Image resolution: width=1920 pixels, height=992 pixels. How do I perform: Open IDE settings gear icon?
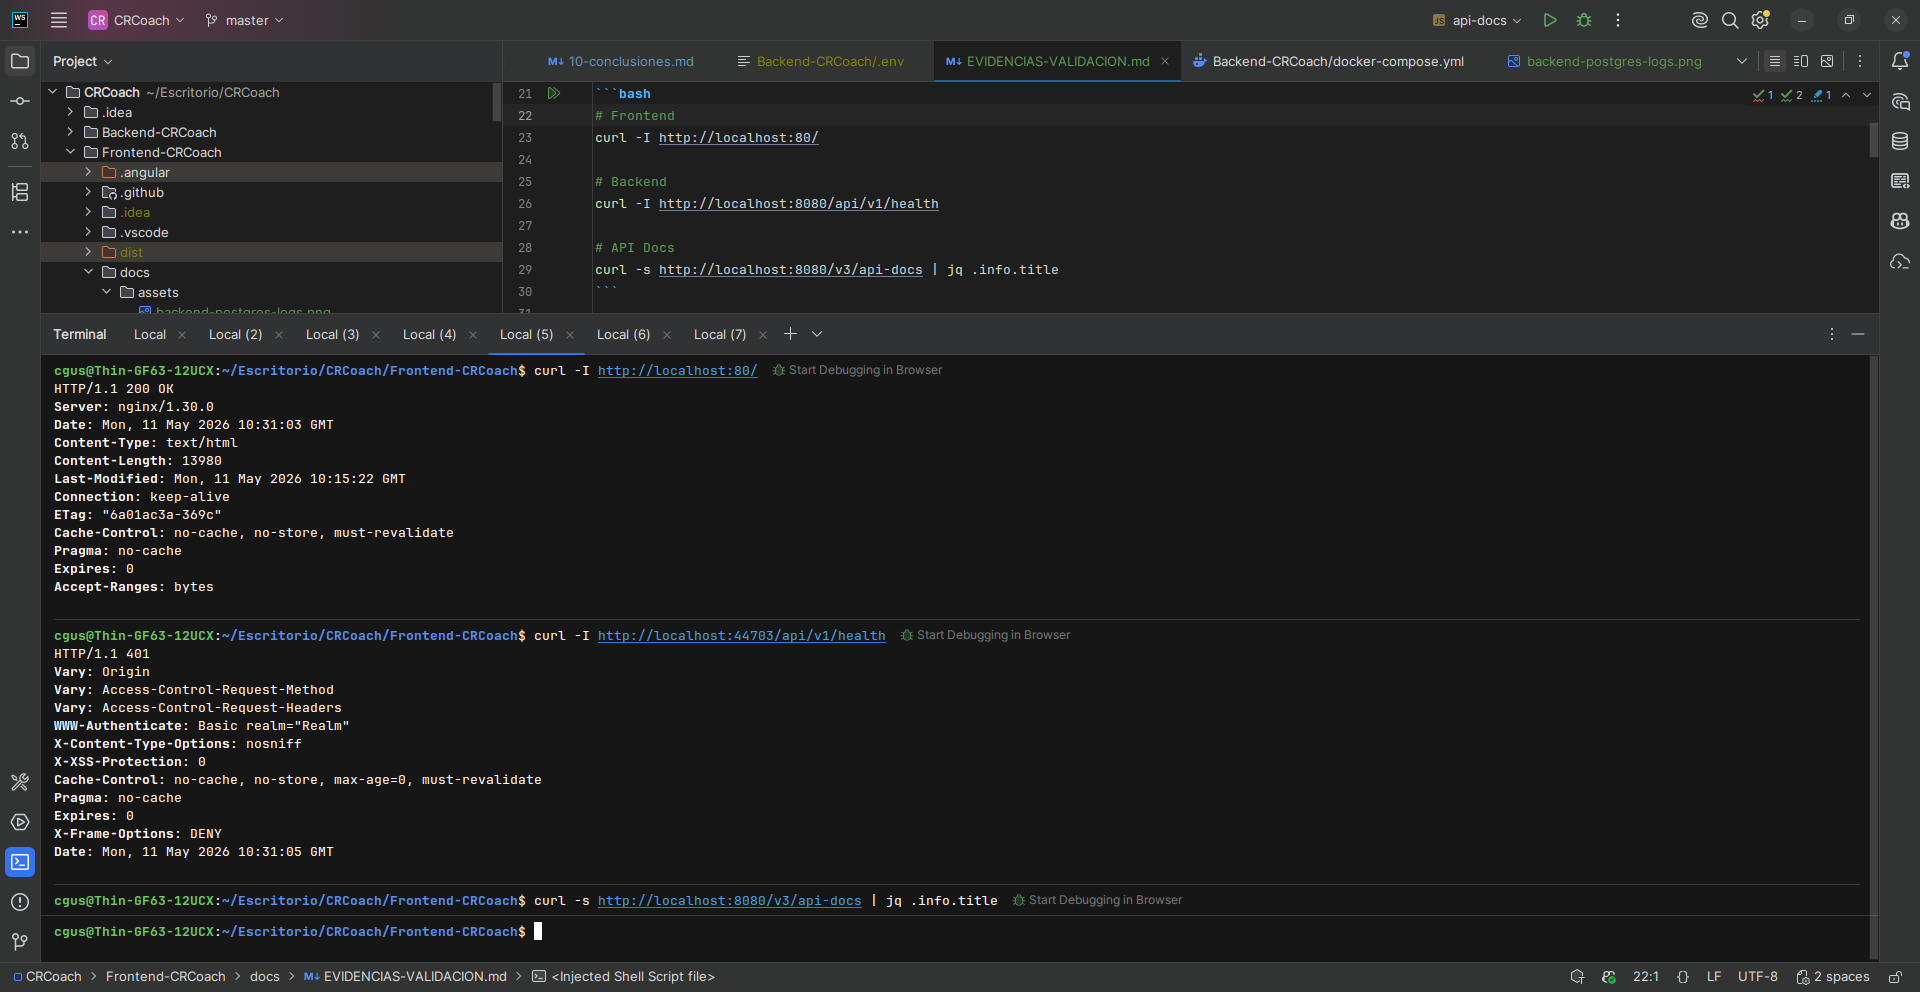1761,20
